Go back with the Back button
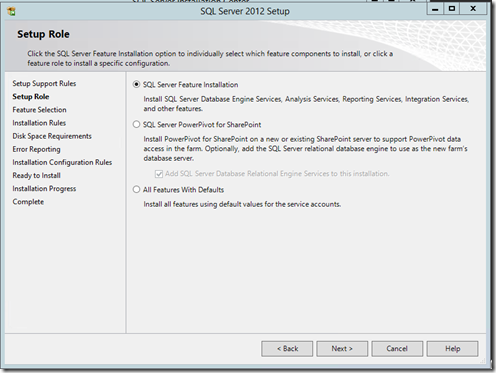496x373 pixels. coord(287,349)
